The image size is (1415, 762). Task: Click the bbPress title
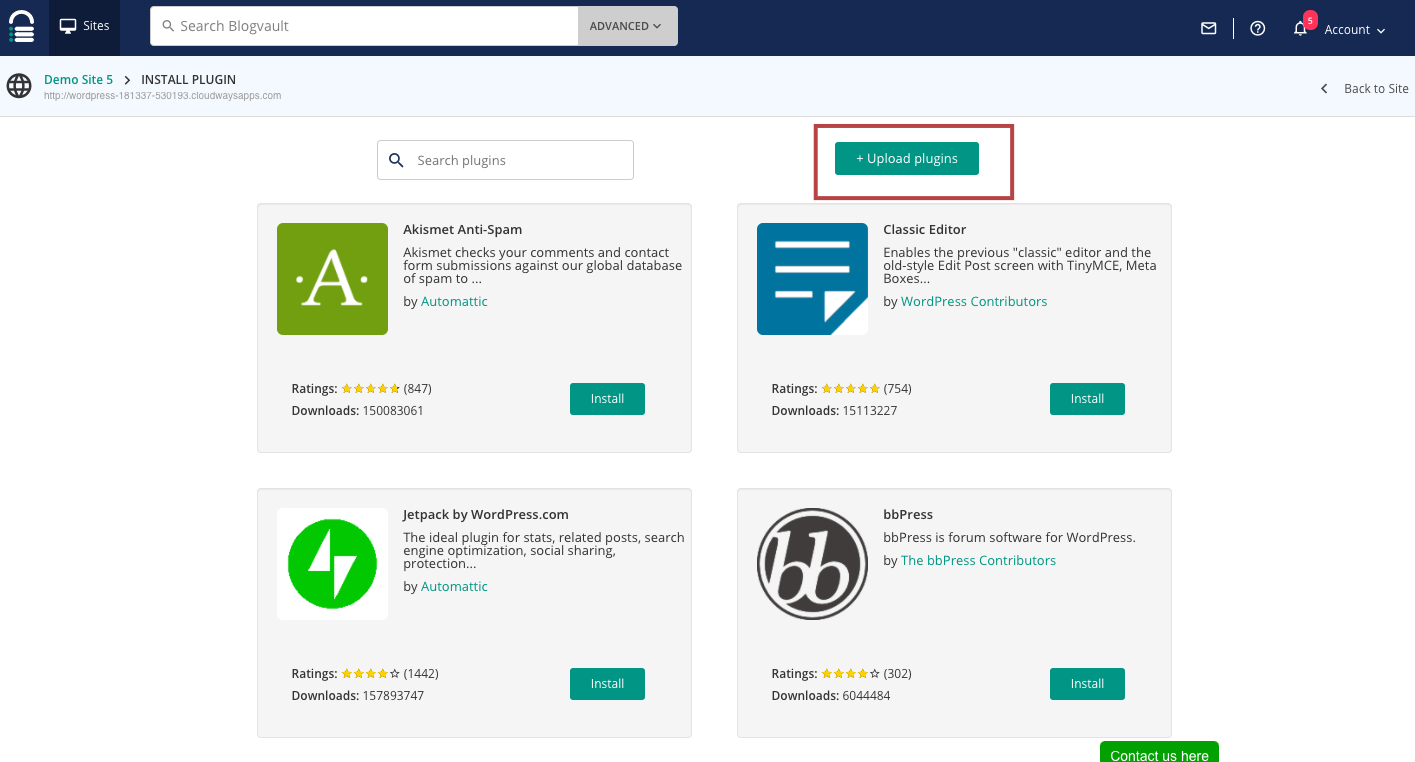(908, 514)
